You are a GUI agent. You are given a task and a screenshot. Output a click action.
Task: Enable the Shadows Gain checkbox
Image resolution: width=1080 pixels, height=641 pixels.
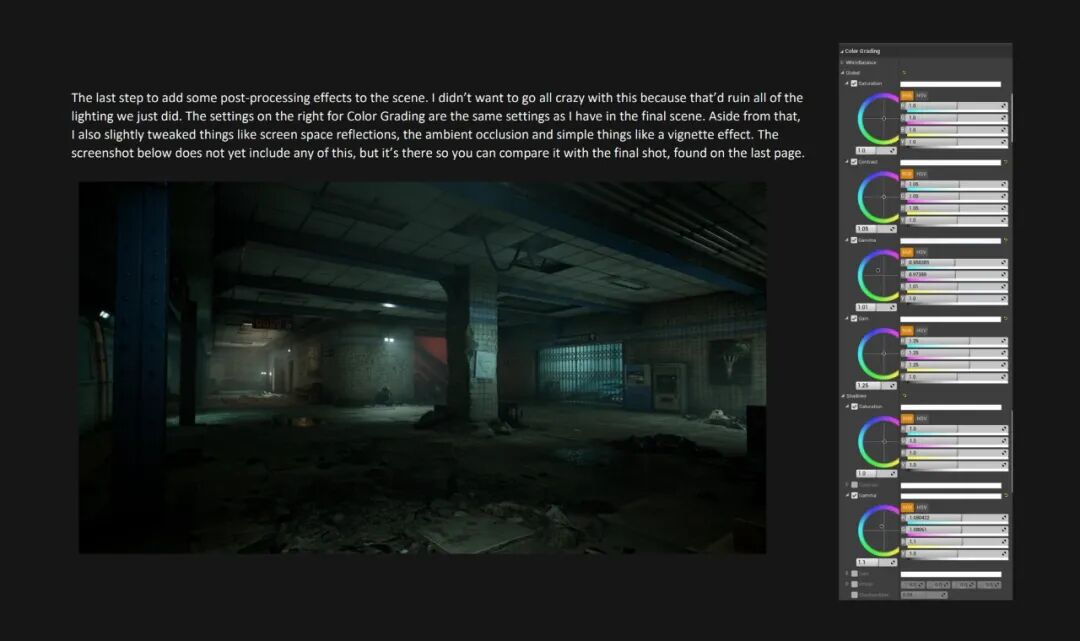pos(854,574)
